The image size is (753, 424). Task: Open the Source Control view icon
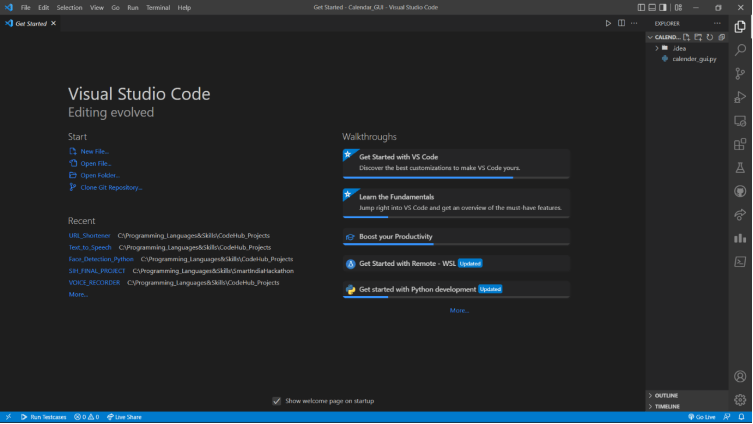(740, 73)
